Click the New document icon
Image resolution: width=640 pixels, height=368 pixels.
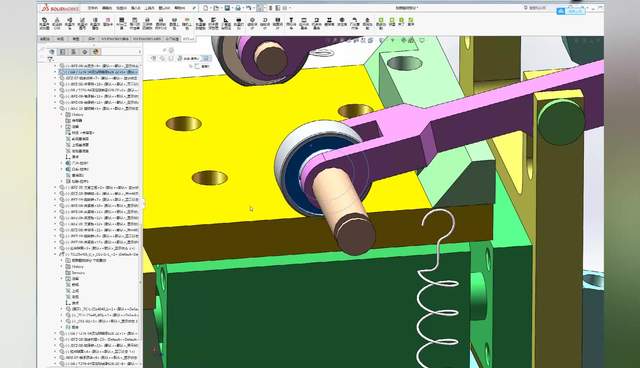[206, 8]
